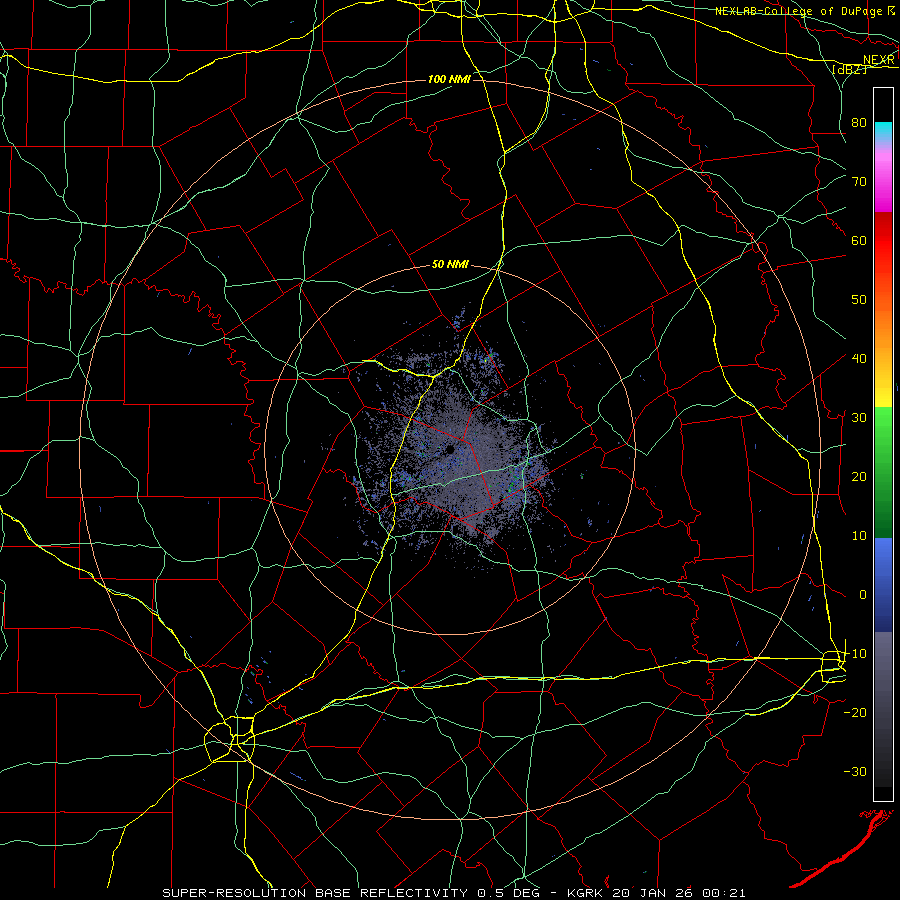Click the 10 dBZ scale value
900x900 pixels.
click(x=859, y=536)
